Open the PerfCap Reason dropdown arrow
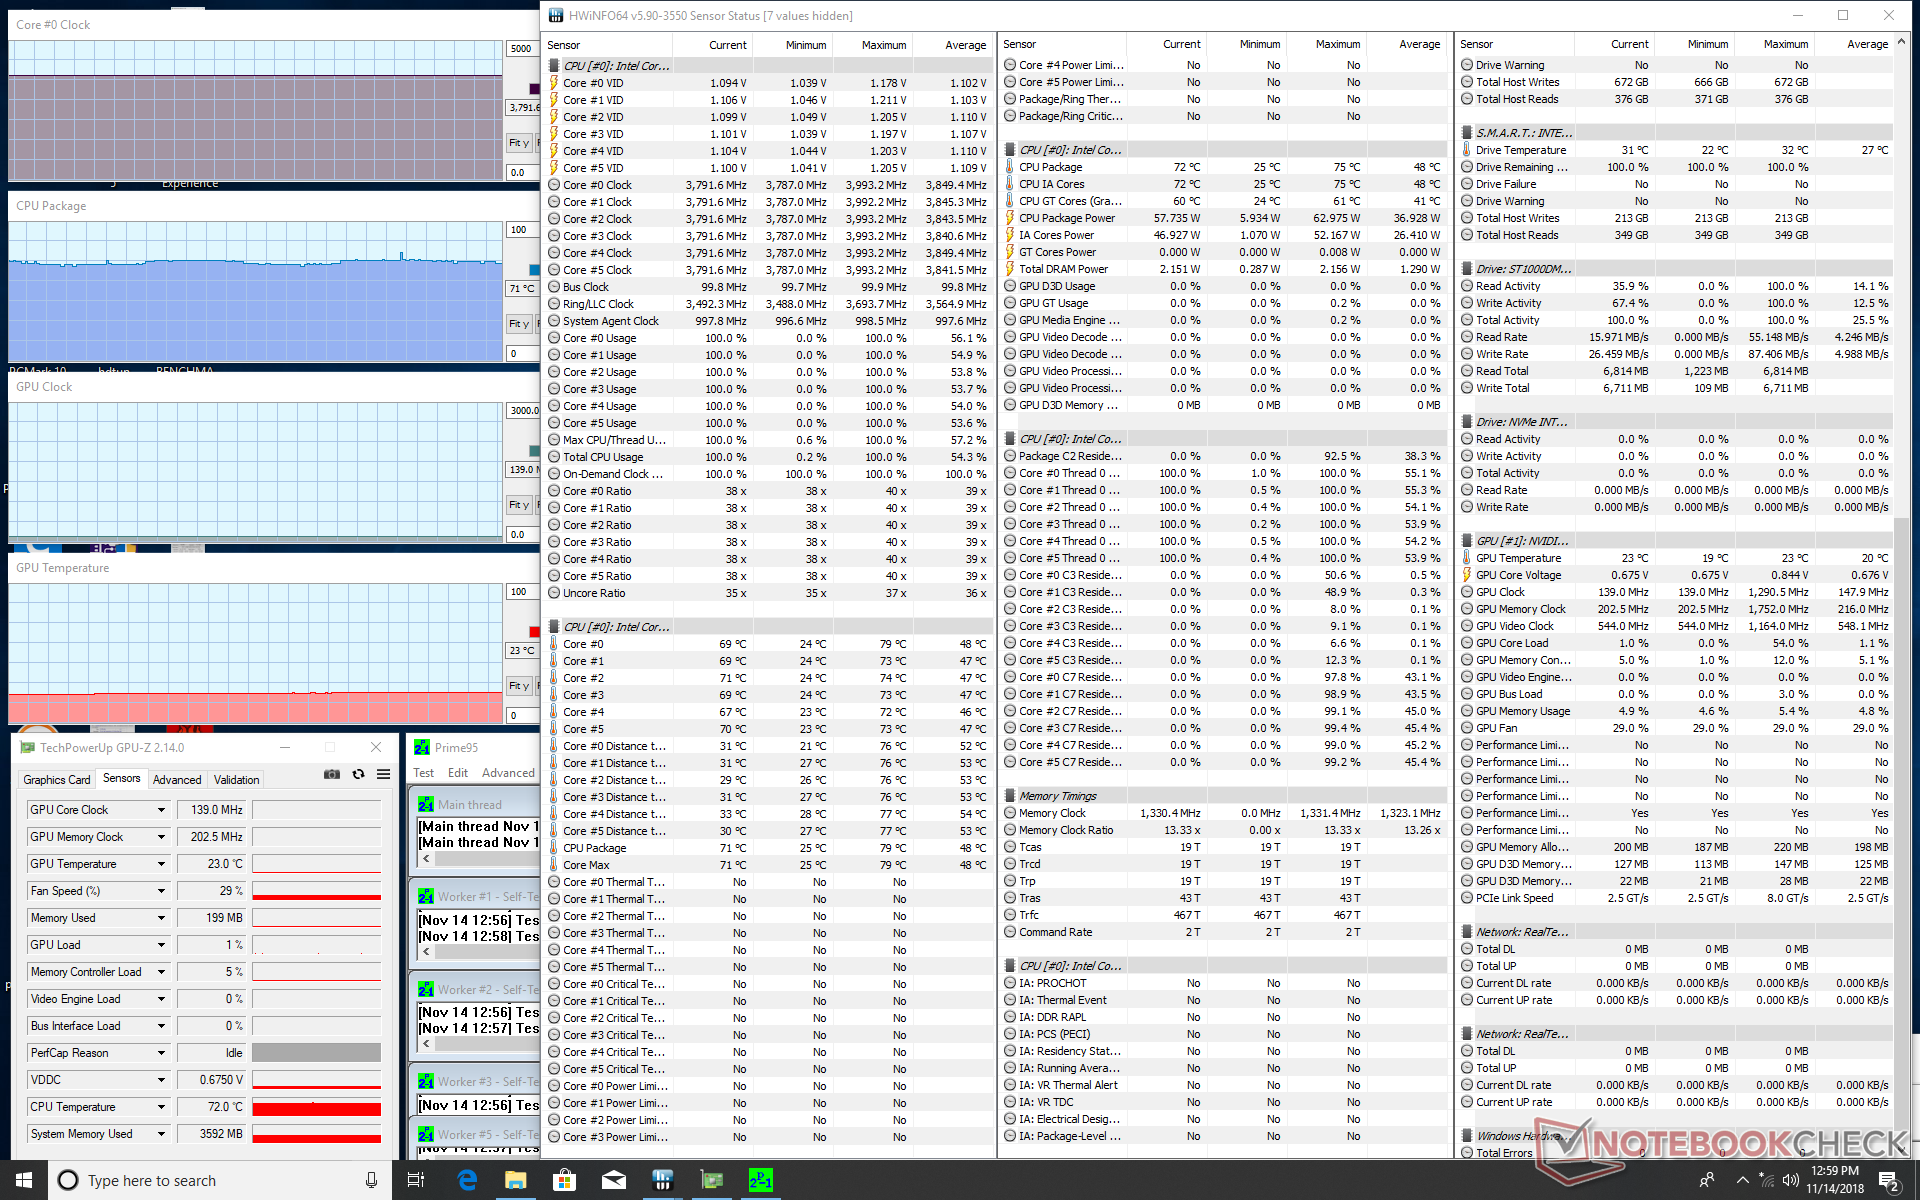 click(x=160, y=1053)
